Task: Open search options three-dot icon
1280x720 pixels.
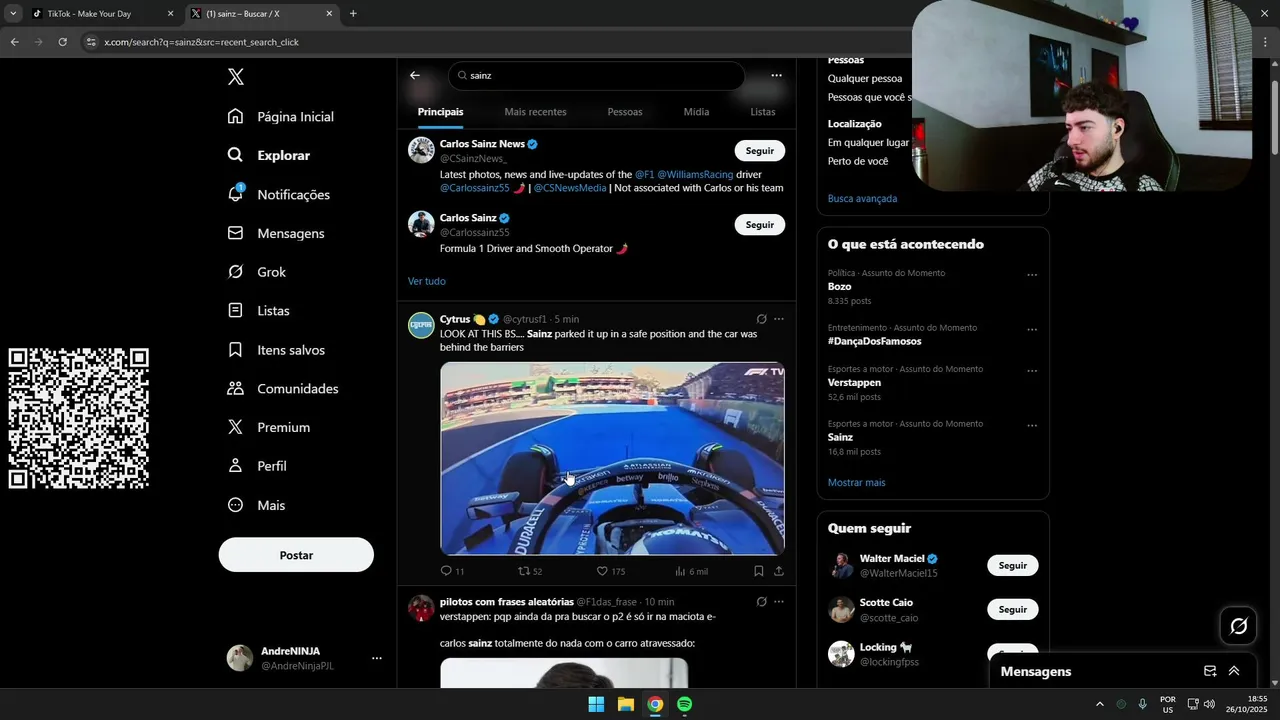Action: (776, 75)
